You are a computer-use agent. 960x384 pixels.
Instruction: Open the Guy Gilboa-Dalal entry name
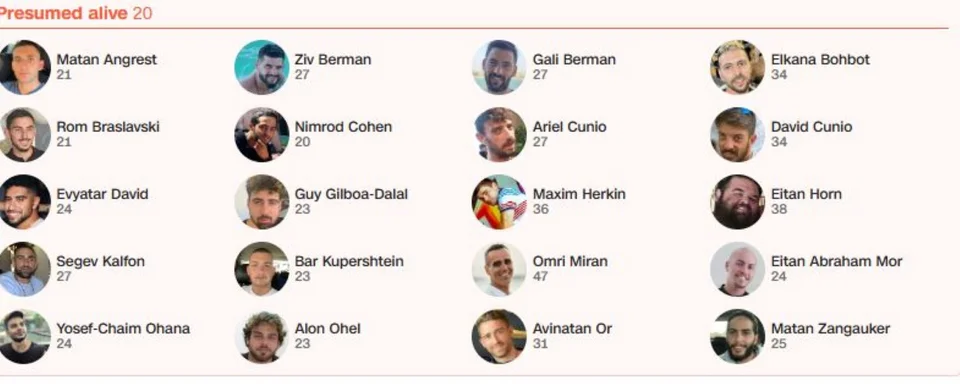351,194
